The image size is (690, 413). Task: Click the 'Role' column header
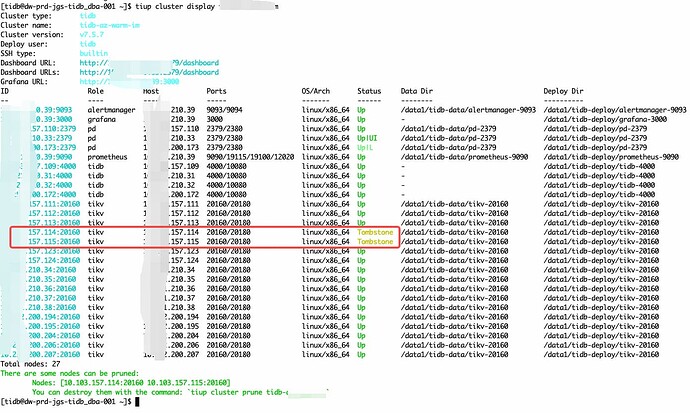pos(95,91)
